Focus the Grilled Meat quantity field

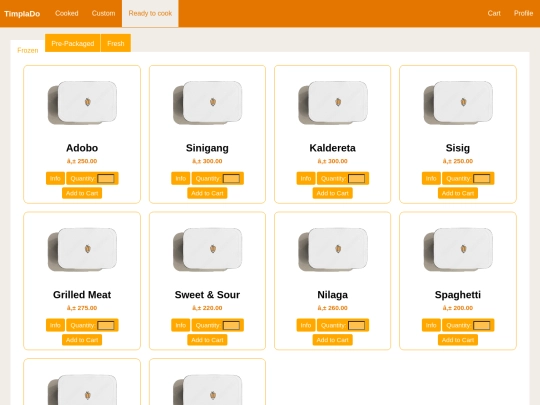[x=106, y=325]
